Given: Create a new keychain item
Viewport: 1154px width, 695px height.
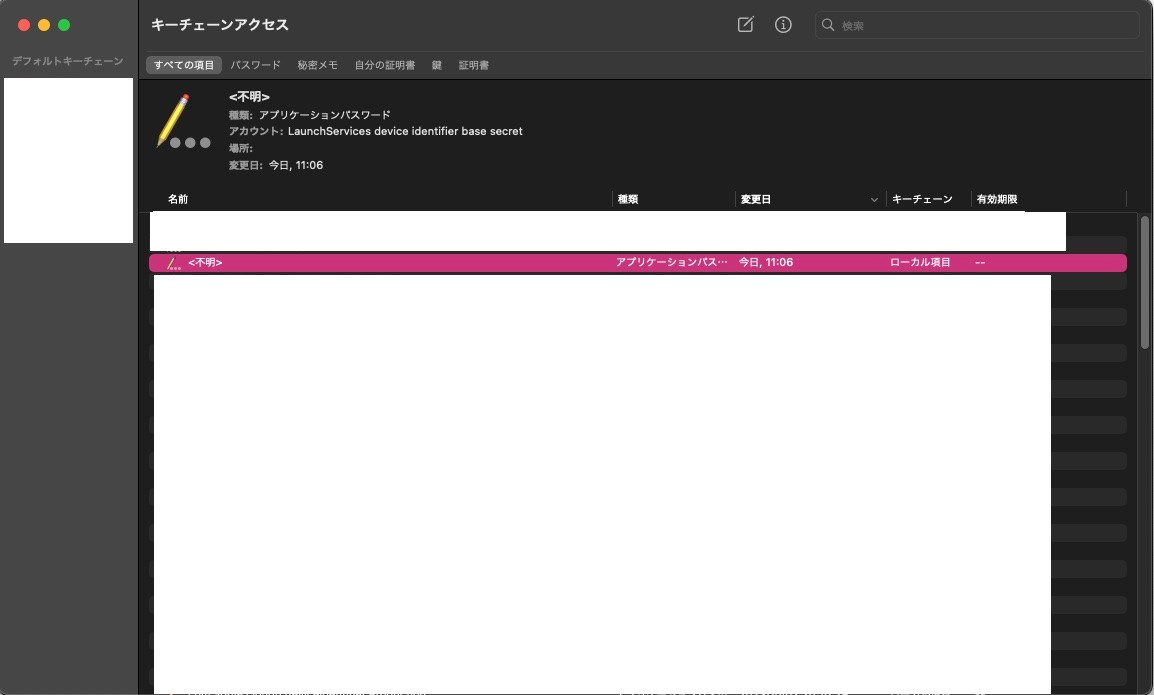Looking at the screenshot, I should pyautogui.click(x=745, y=25).
